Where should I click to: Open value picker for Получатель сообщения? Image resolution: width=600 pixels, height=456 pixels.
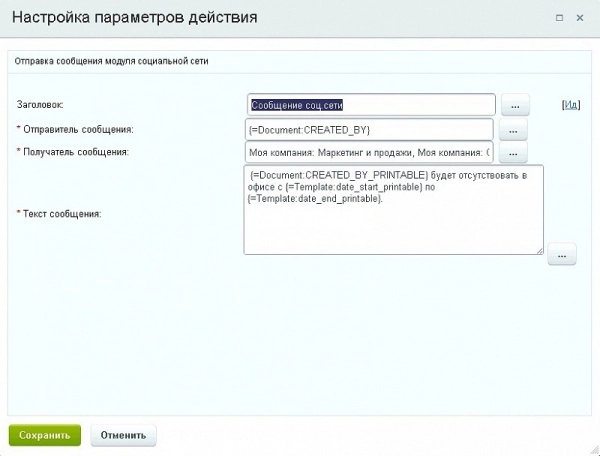point(512,153)
